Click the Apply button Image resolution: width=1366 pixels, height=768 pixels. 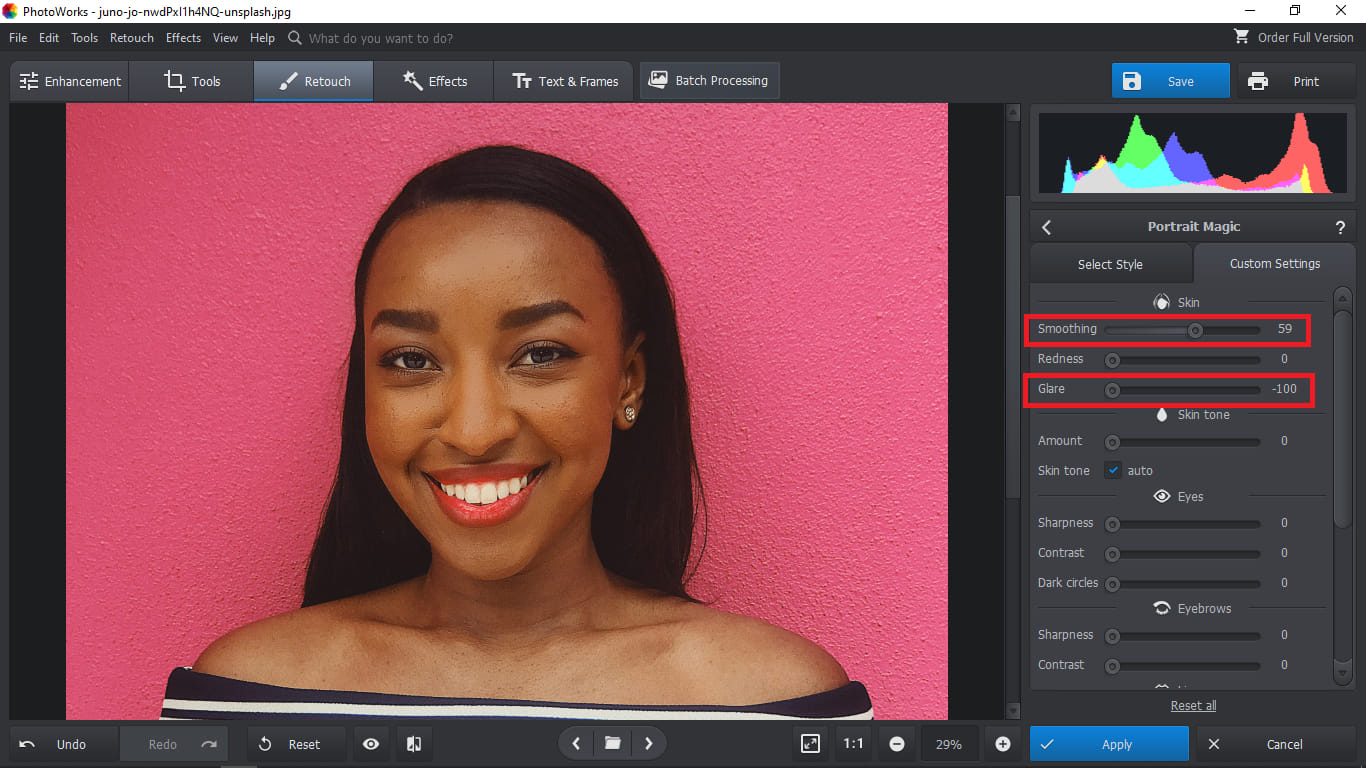pyautogui.click(x=1109, y=744)
